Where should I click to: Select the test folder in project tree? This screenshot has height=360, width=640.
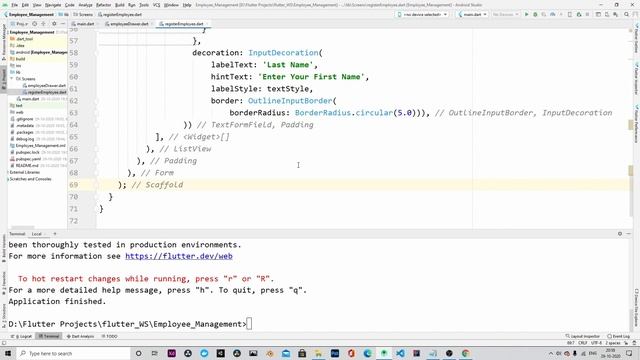point(16,106)
